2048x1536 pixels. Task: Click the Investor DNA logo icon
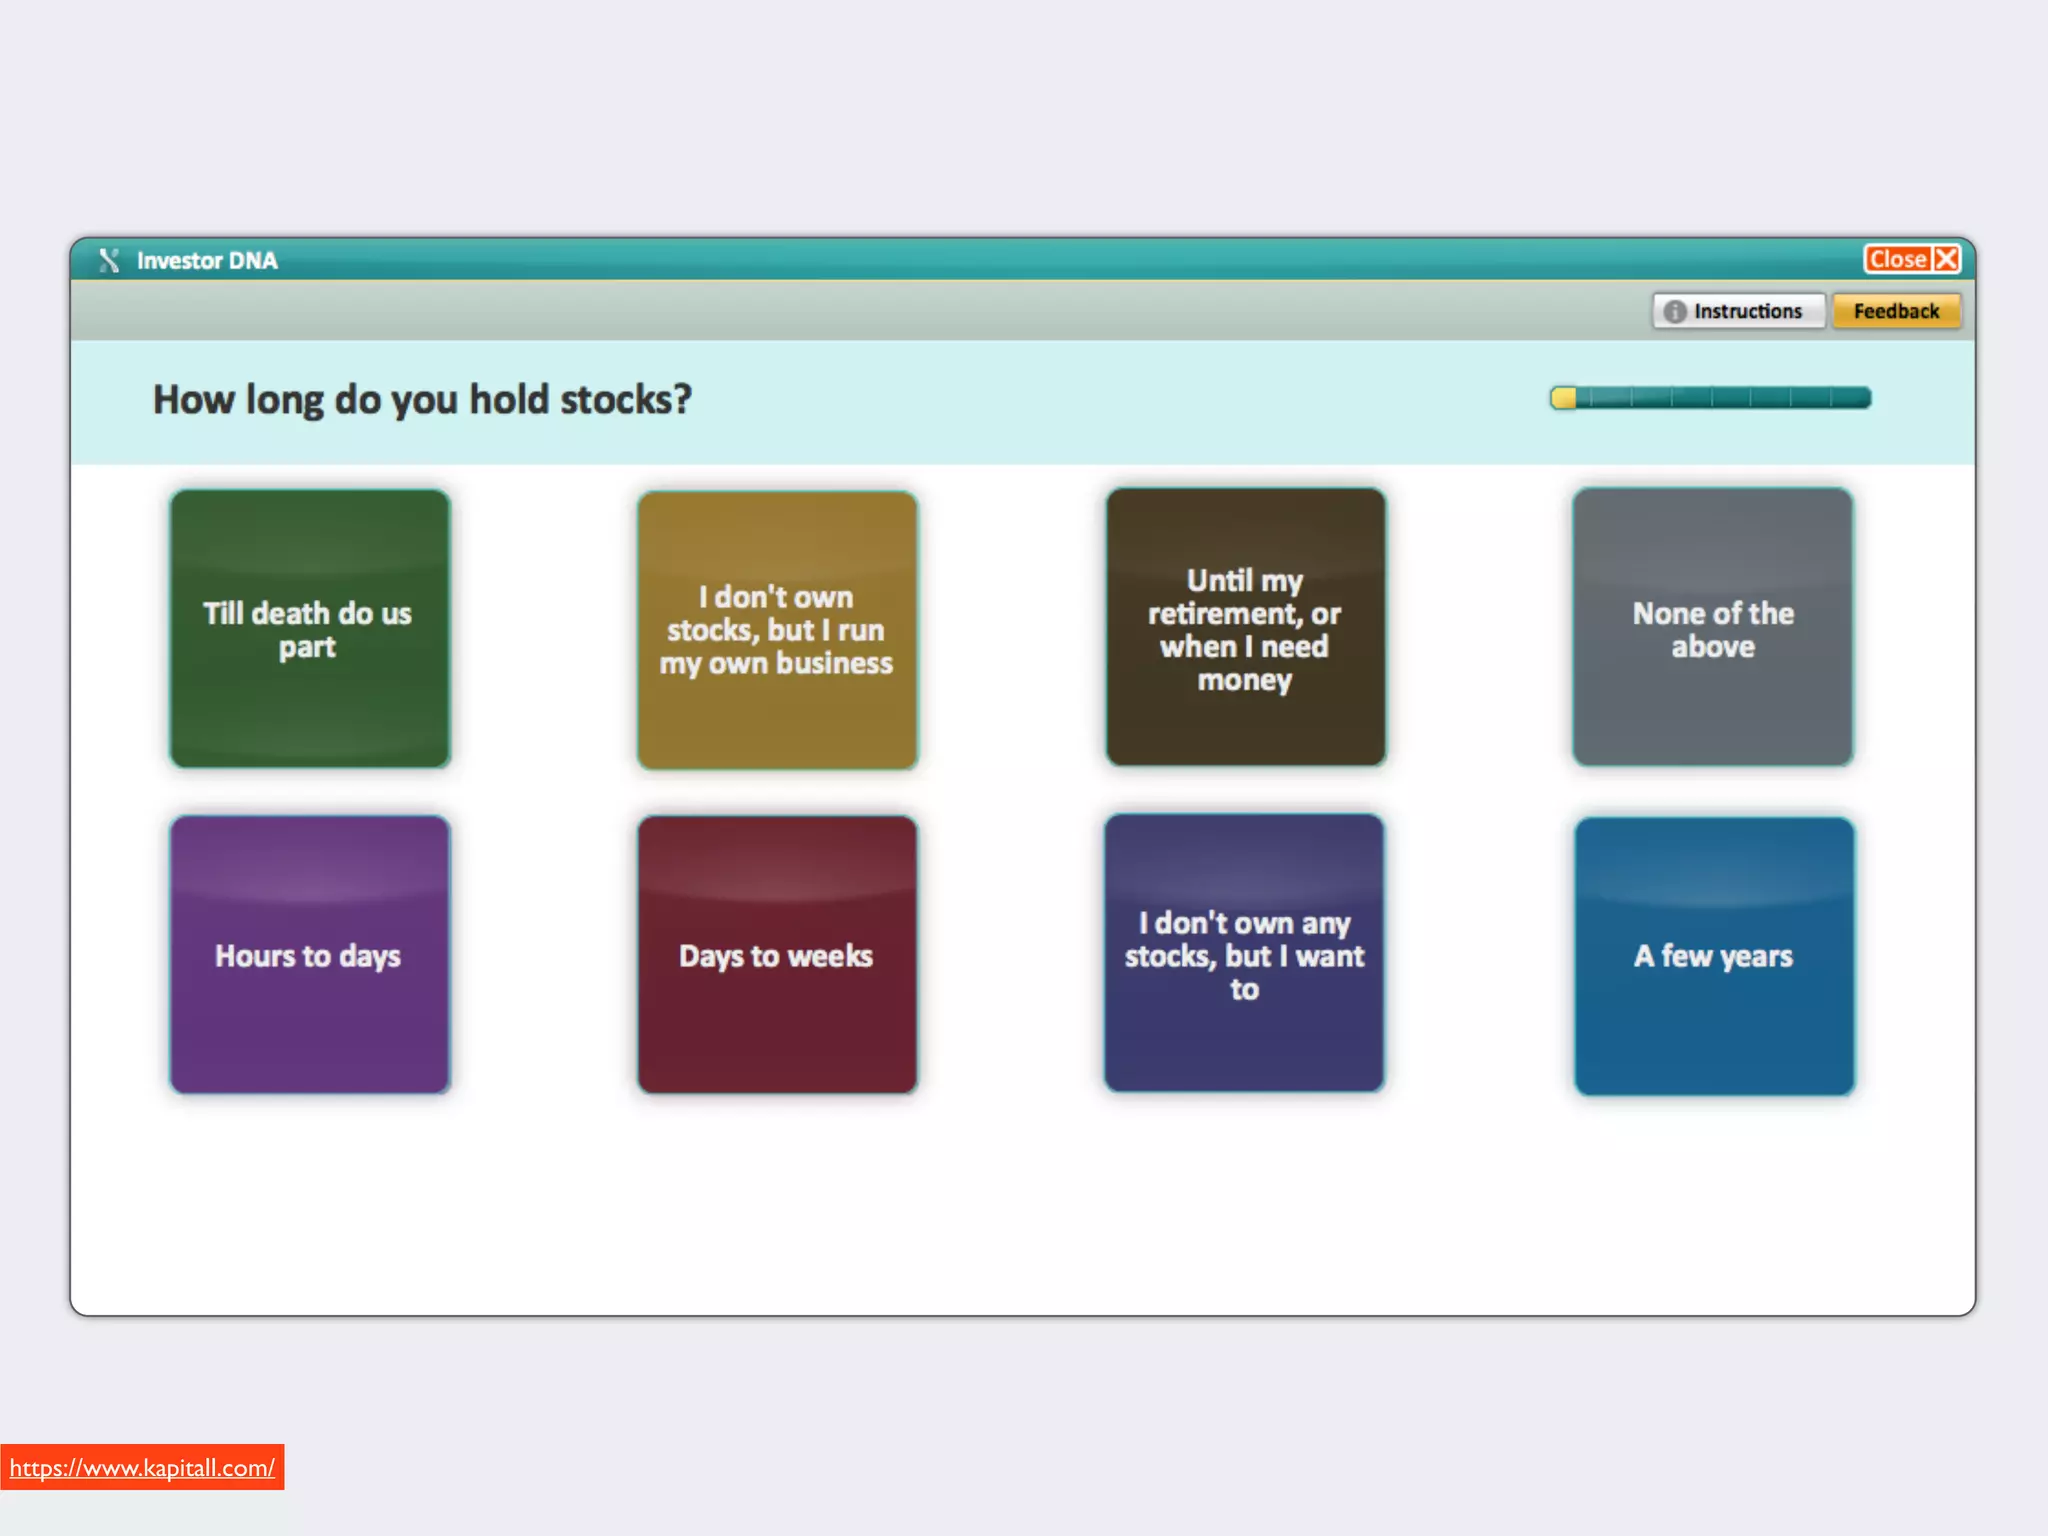(109, 260)
